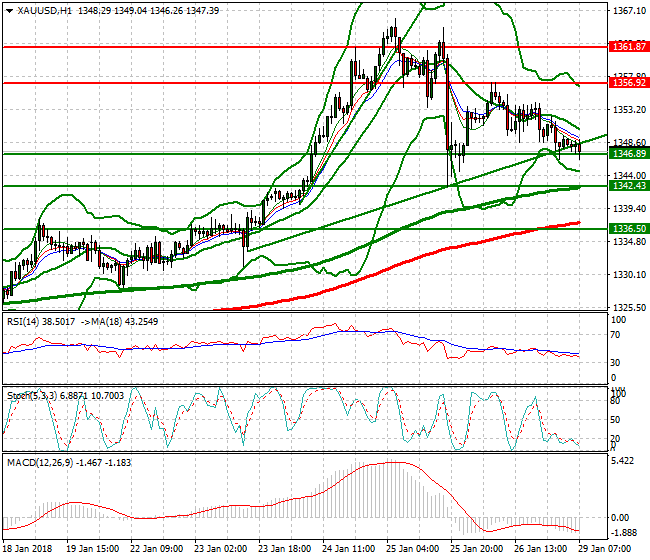The width and height of the screenshot is (650, 560).
Task: Click the Stochastic scale level 20
Action: point(616,439)
